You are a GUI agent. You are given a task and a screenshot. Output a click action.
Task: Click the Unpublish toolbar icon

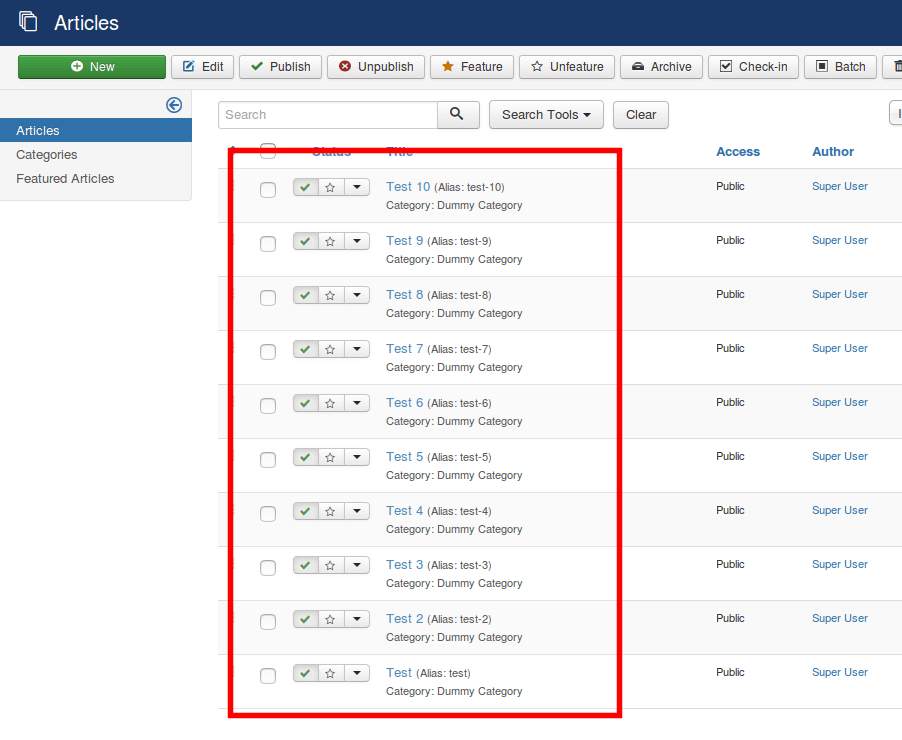coord(375,67)
